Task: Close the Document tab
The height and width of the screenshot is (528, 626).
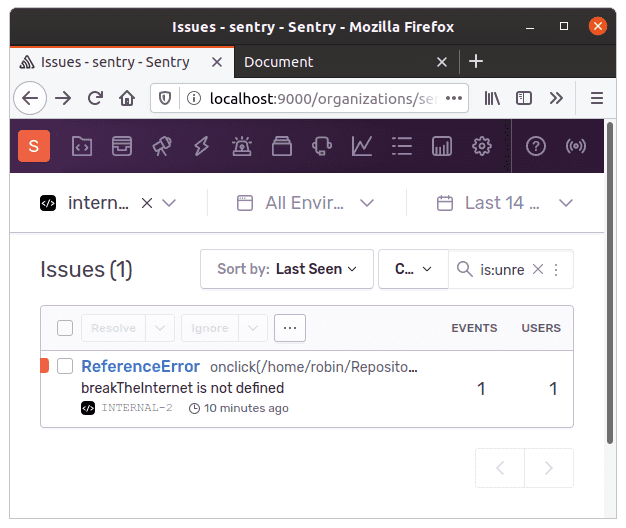Action: tap(442, 62)
